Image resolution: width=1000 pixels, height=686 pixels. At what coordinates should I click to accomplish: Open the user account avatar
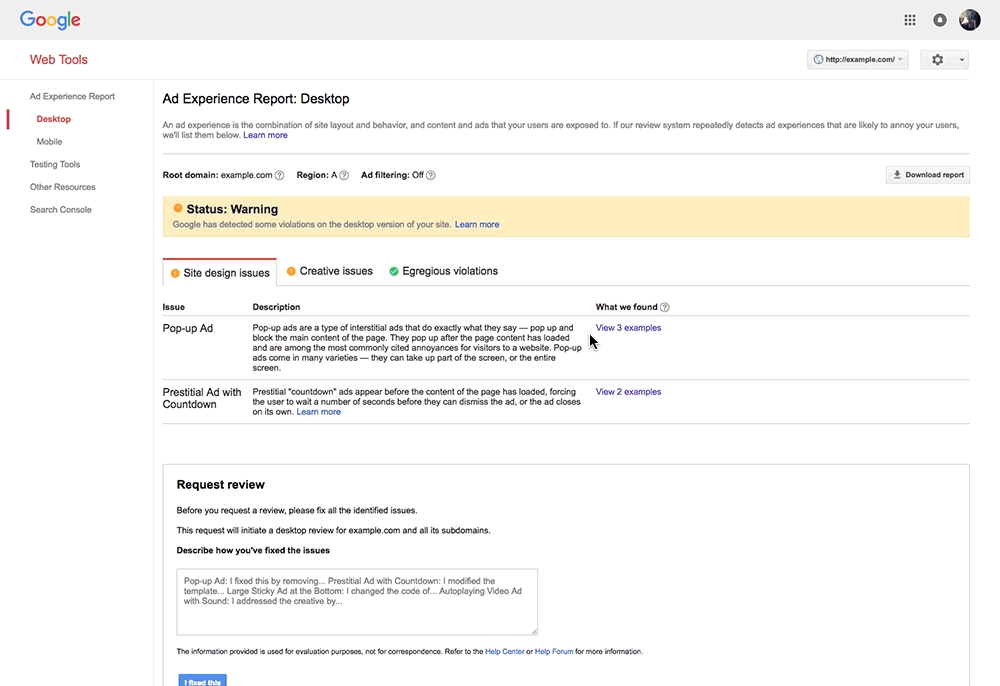pyautogui.click(x=969, y=20)
